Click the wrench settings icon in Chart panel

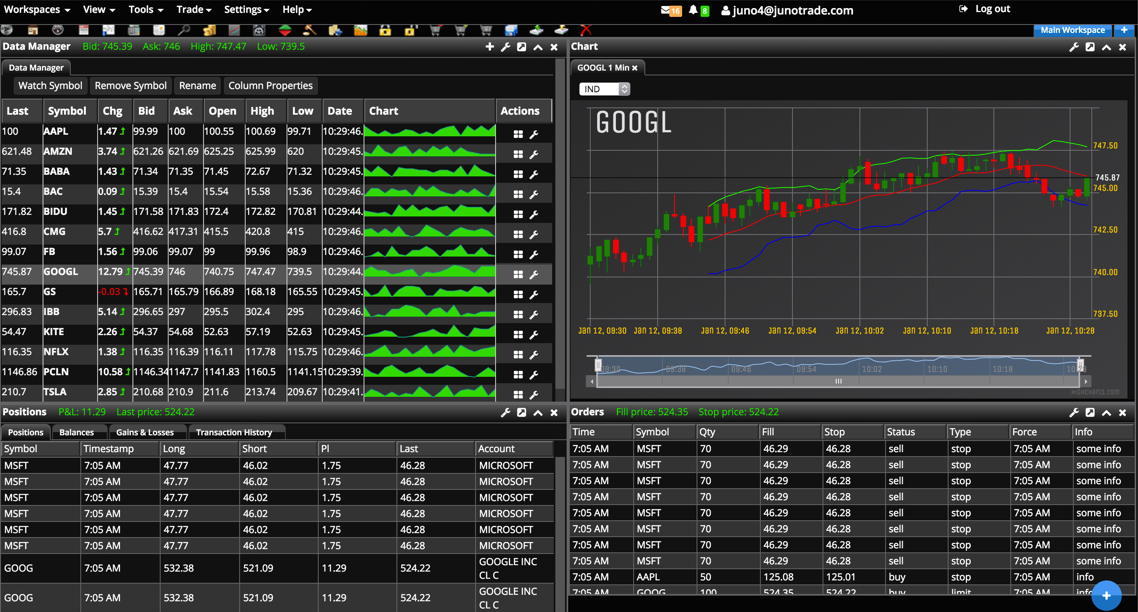coord(1074,47)
